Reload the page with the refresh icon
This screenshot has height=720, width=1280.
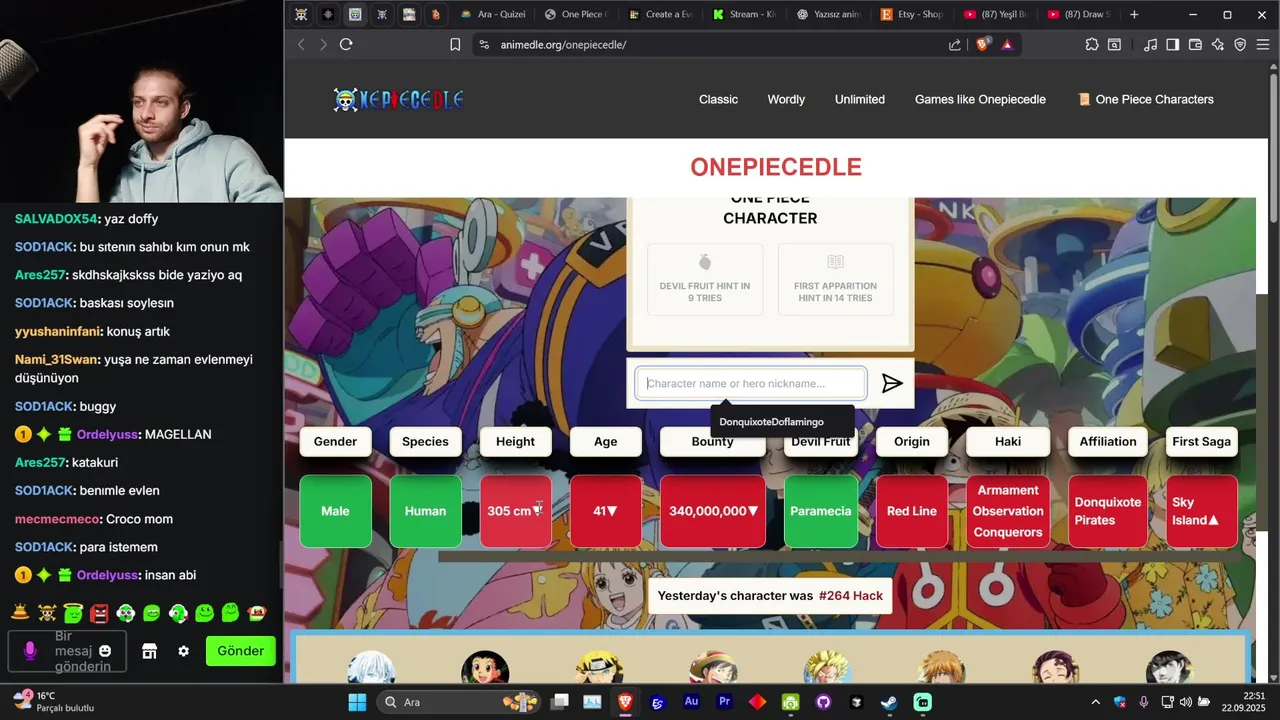(x=346, y=44)
